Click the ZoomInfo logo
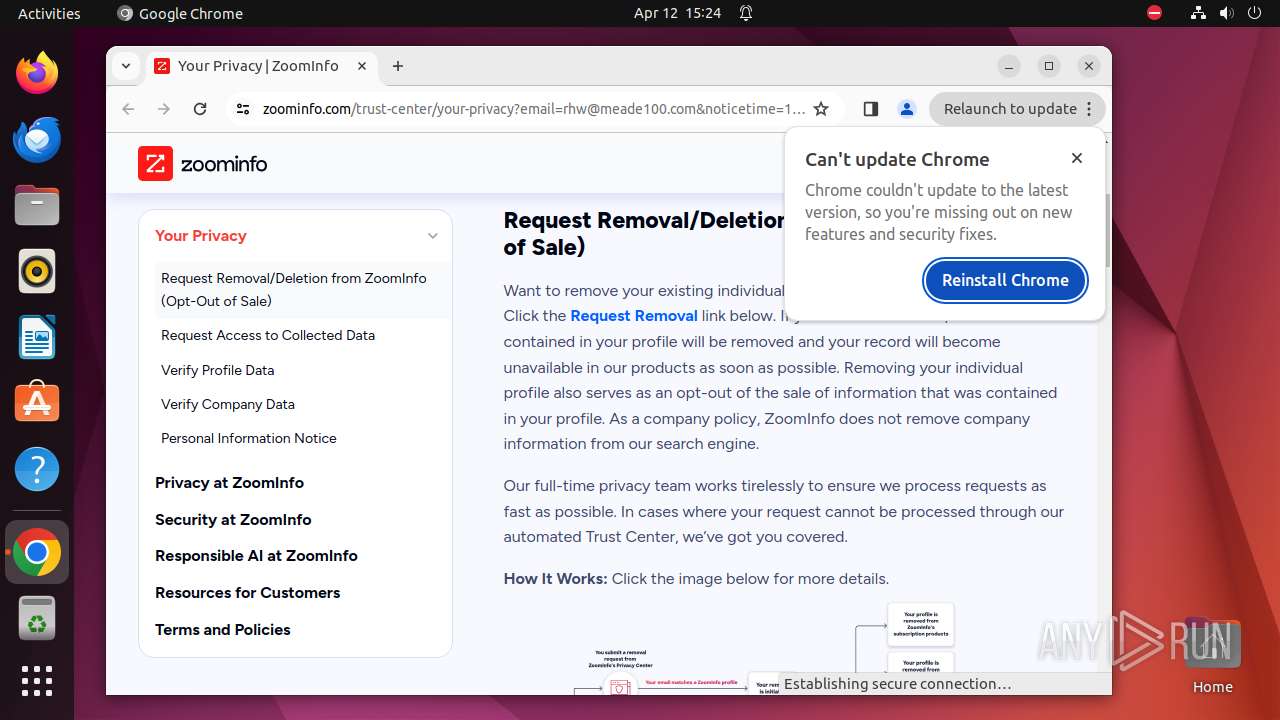 [203, 164]
